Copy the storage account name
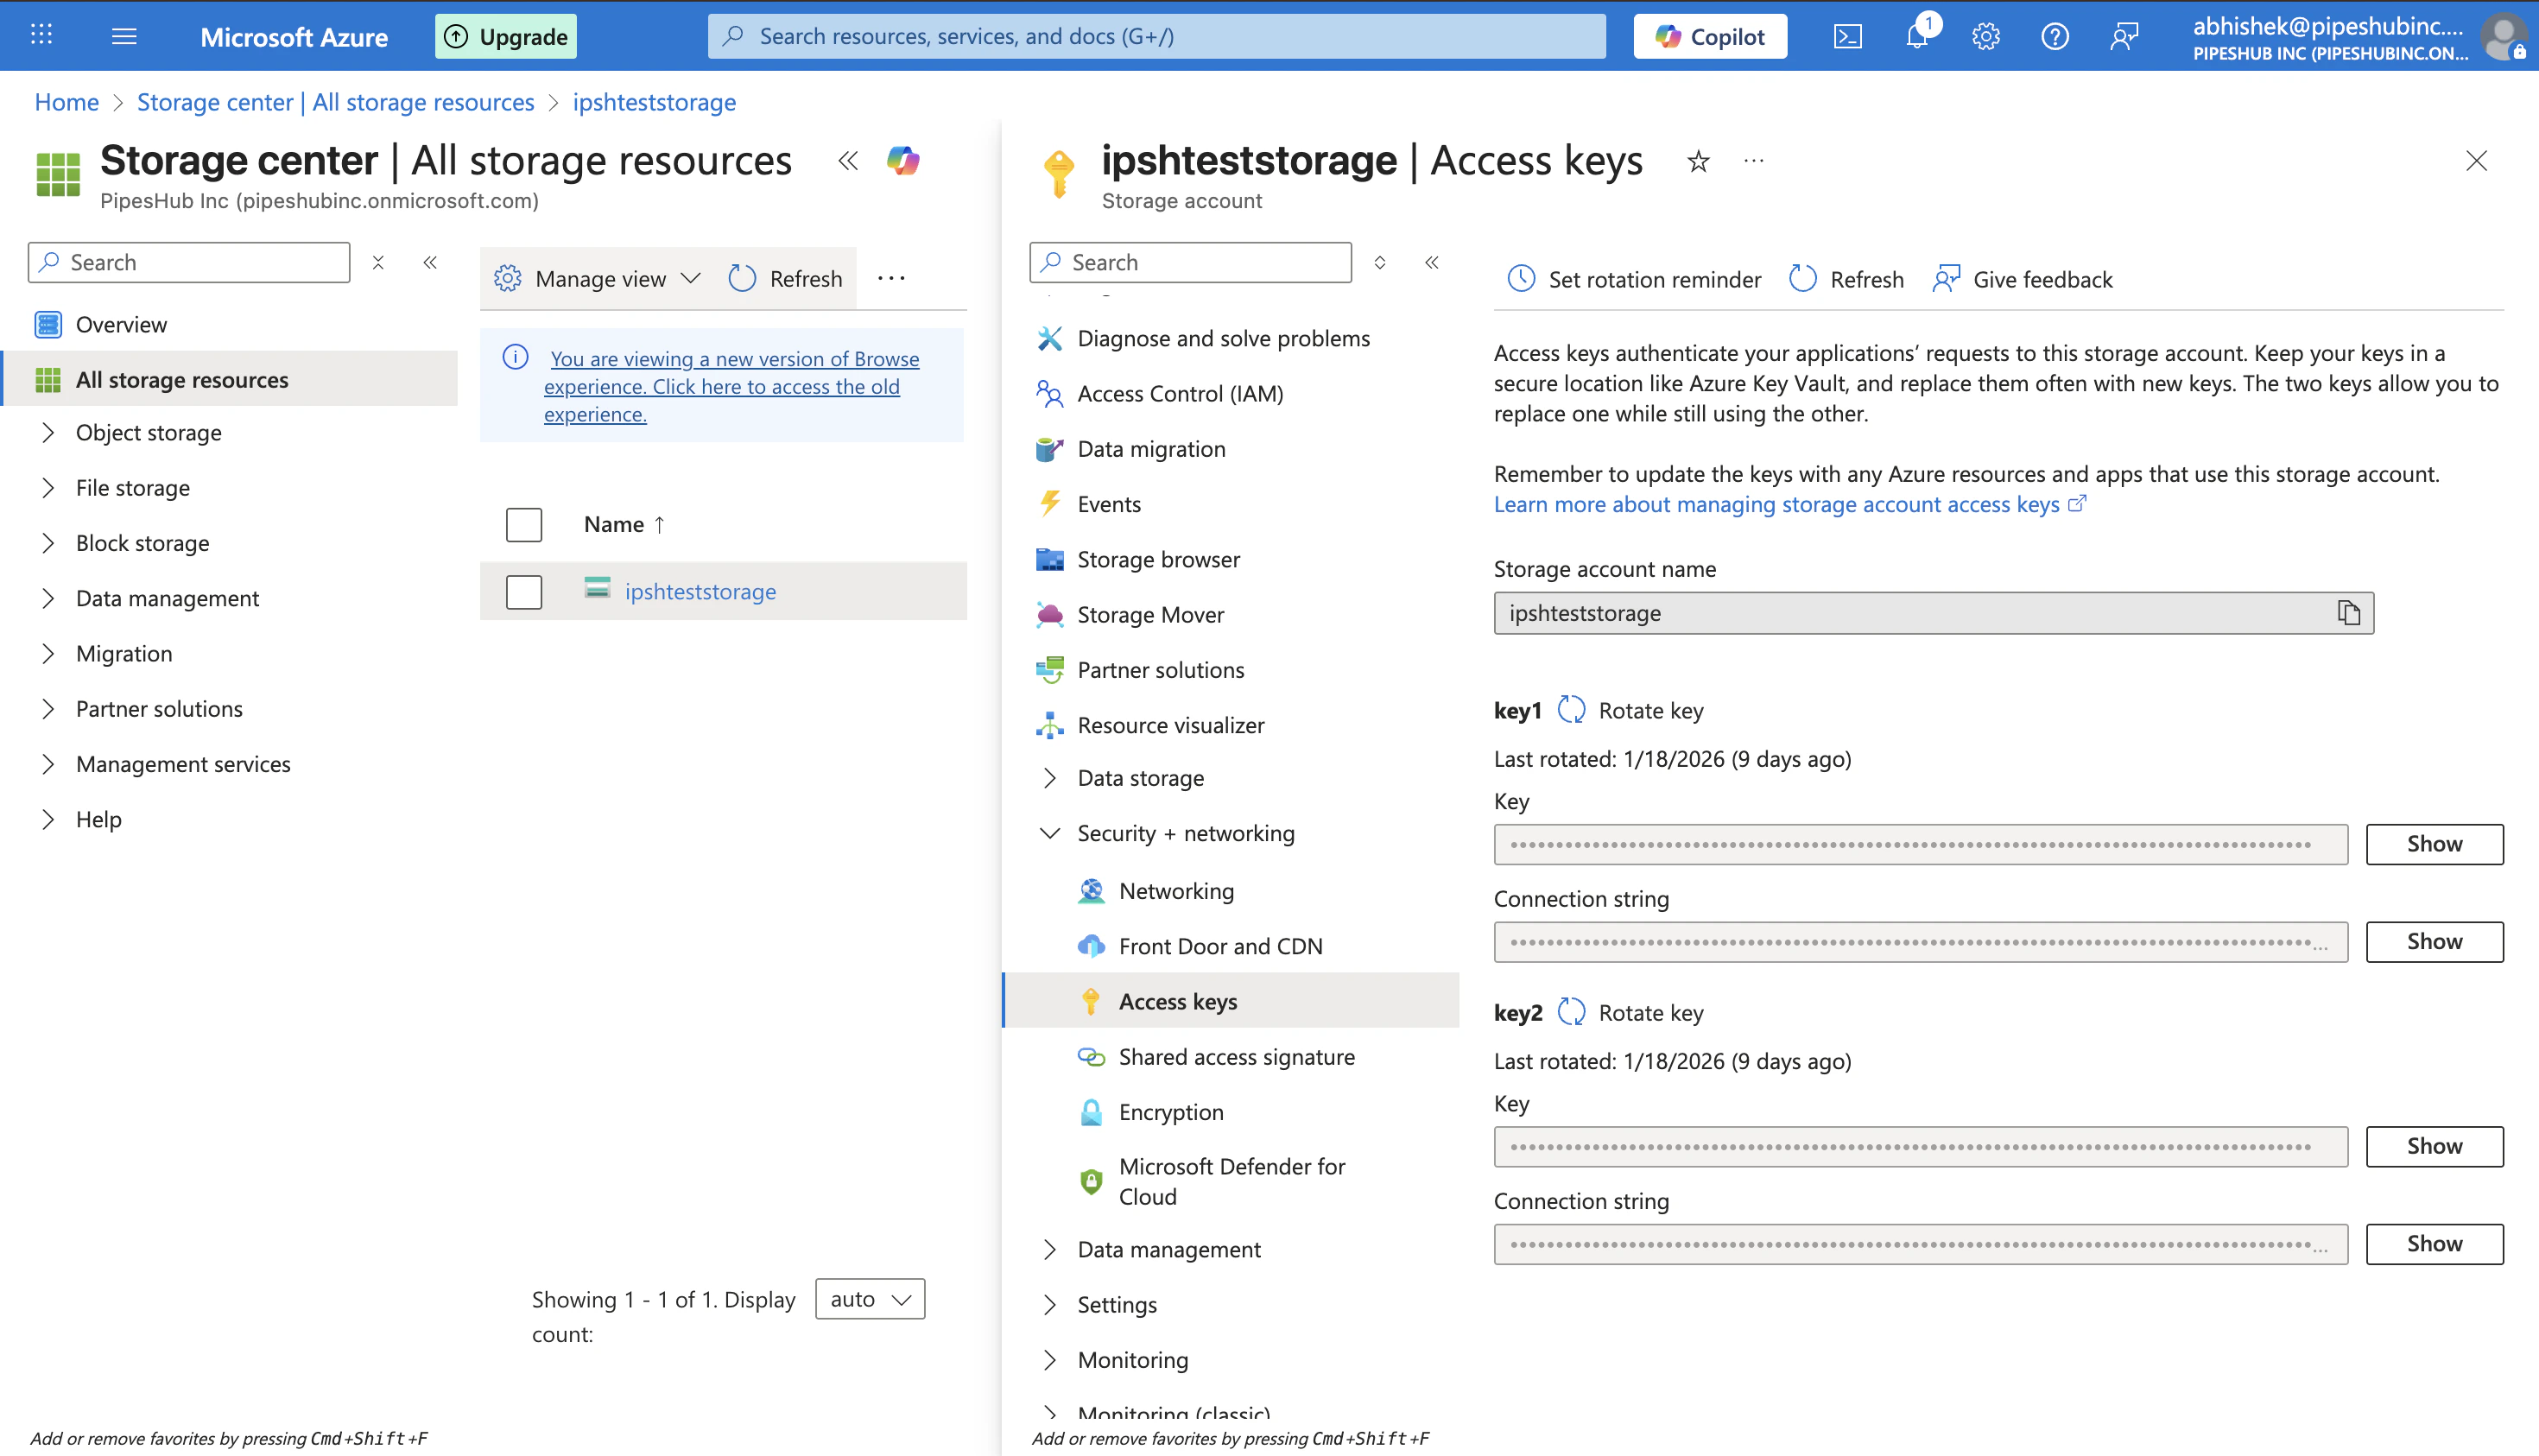Screen dimensions: 2539x1456 2349,612
